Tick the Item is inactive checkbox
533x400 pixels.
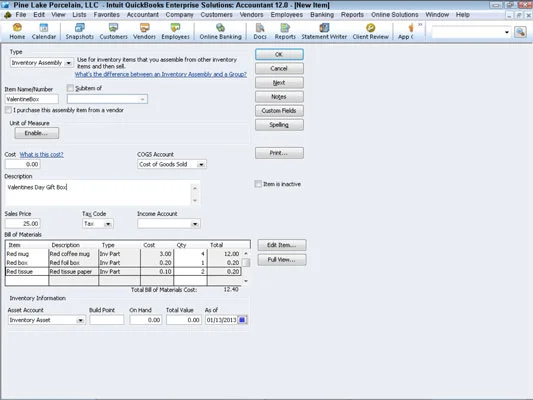point(258,184)
